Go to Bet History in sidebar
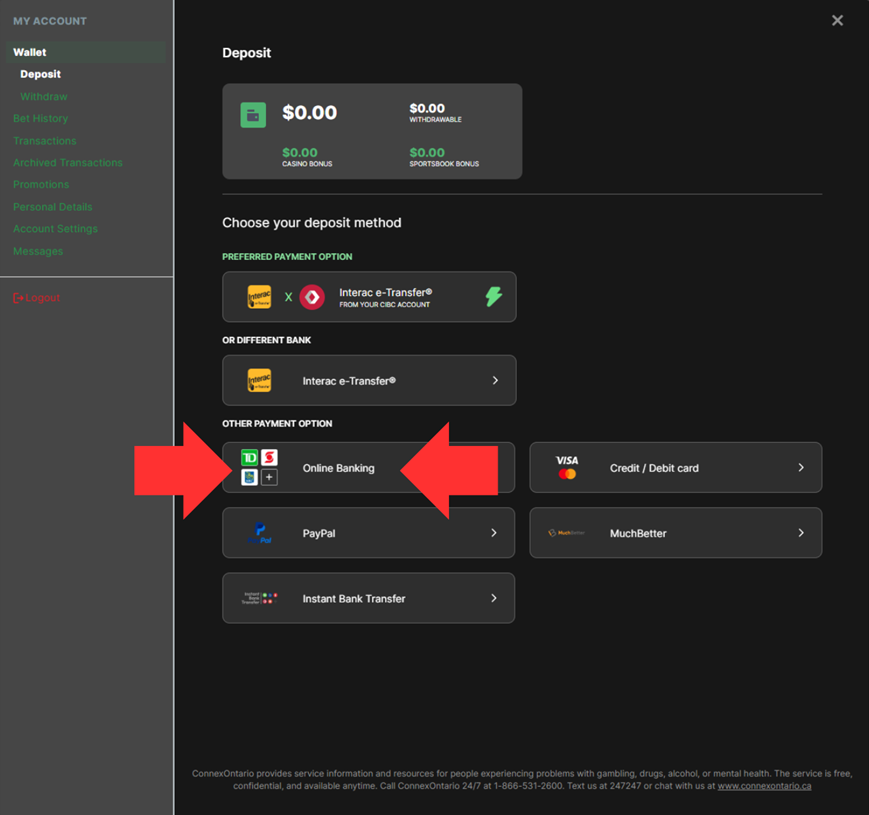Image resolution: width=869 pixels, height=815 pixels. pos(41,119)
